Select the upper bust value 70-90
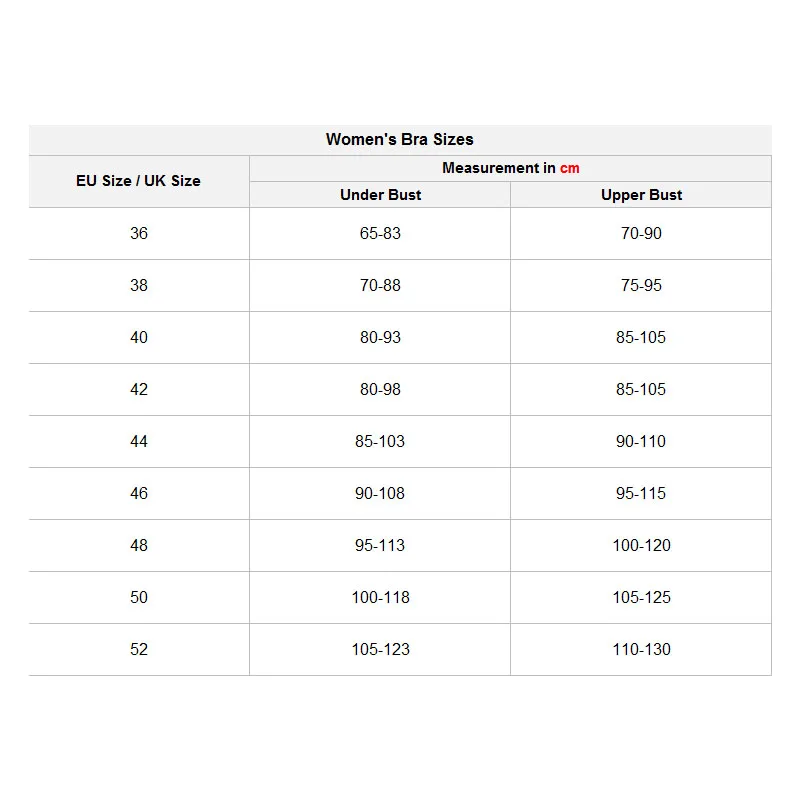800x800 pixels. click(x=641, y=233)
